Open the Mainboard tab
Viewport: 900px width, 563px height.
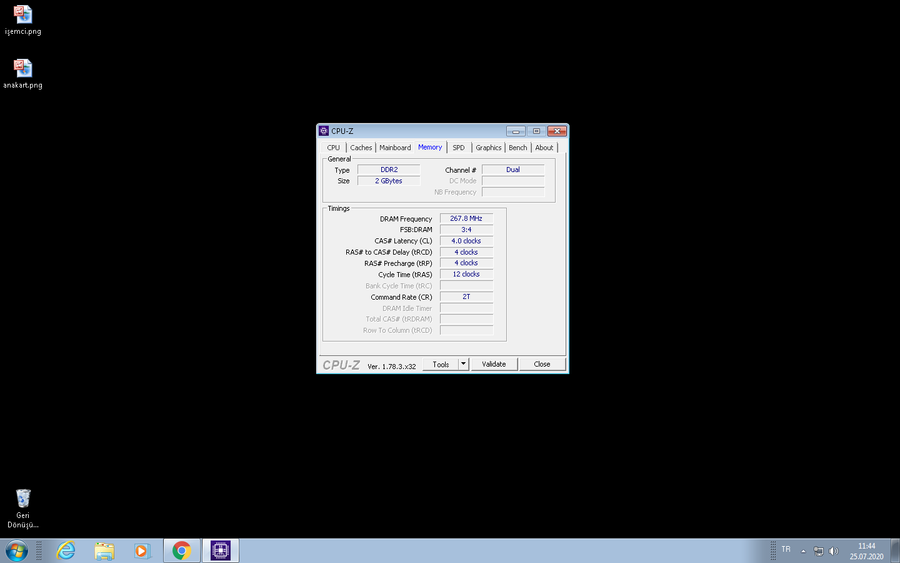(x=395, y=147)
